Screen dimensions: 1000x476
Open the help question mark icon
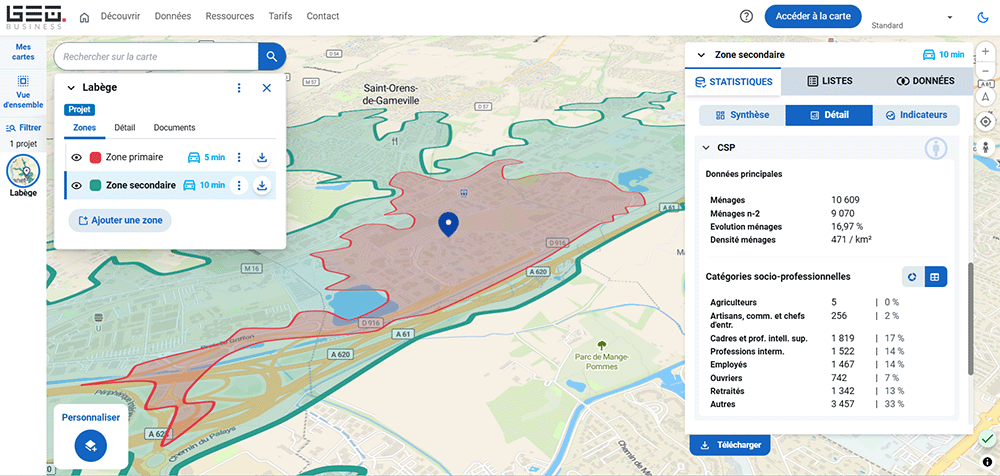coord(746,16)
